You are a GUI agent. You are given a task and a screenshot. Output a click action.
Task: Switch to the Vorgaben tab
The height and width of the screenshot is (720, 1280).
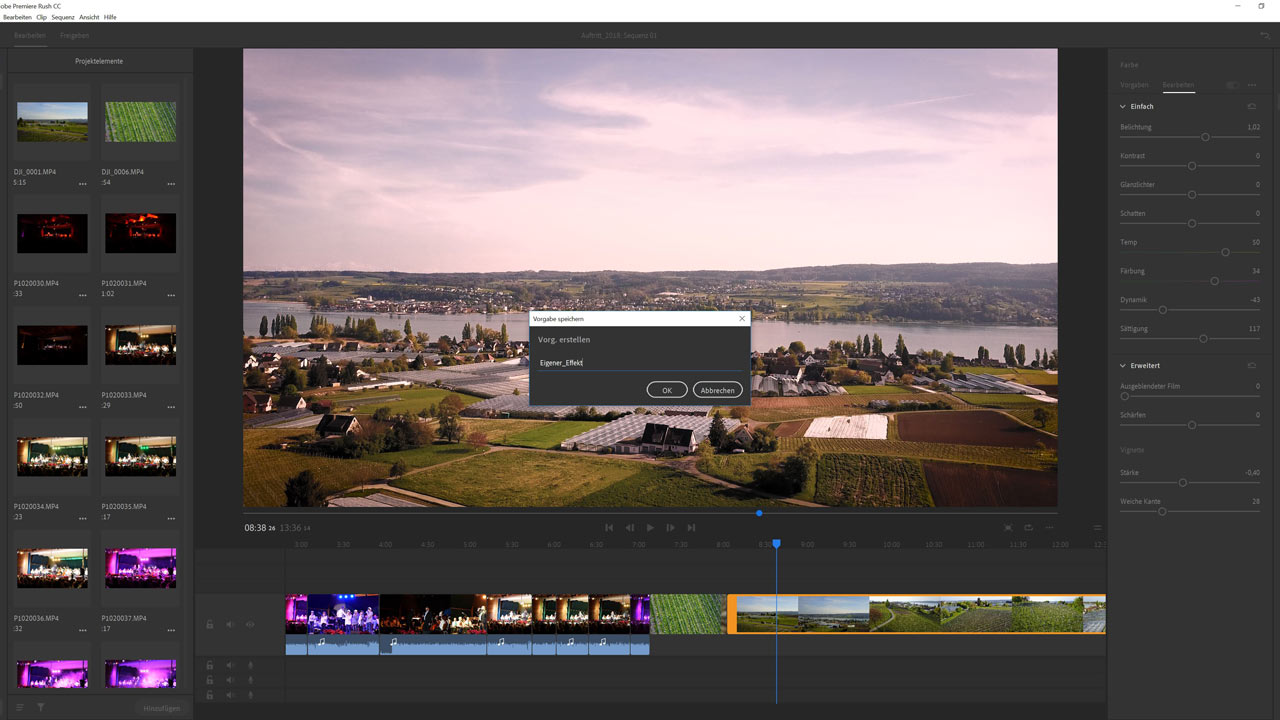pos(1134,85)
